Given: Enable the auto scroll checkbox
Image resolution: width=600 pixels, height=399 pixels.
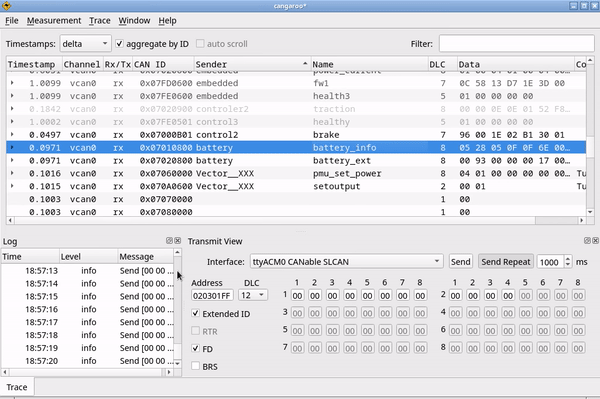Looking at the screenshot, I should coord(200,44).
